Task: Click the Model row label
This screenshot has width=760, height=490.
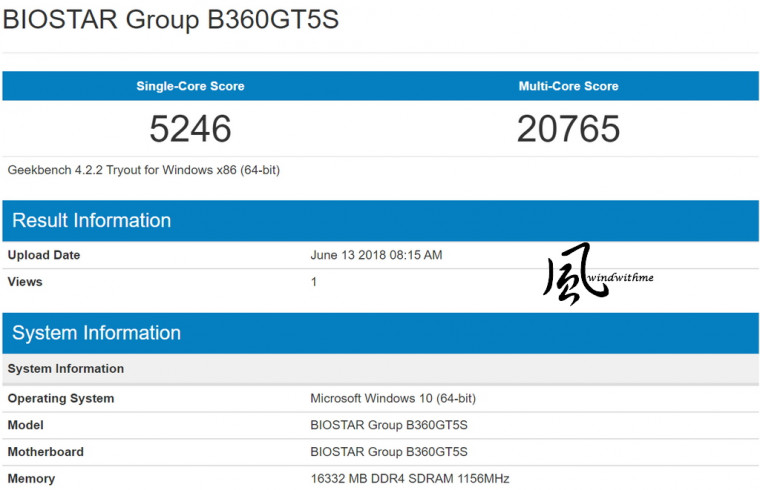Action: [x=26, y=425]
